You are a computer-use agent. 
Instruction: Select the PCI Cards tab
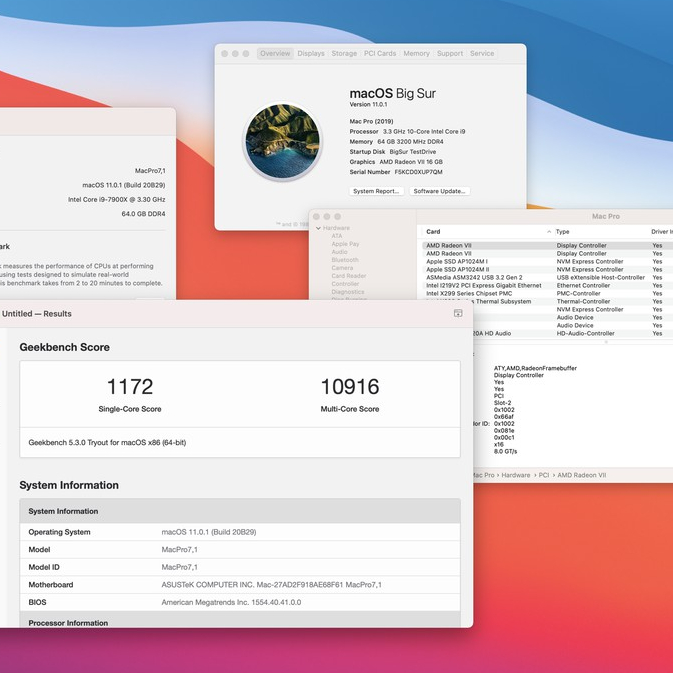(x=380, y=53)
